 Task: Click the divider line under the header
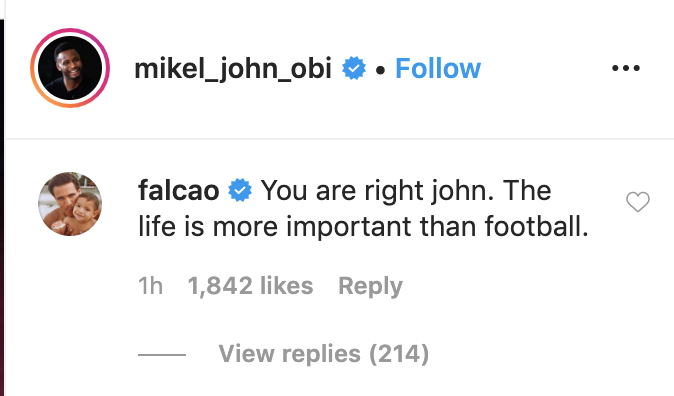click(x=339, y=139)
